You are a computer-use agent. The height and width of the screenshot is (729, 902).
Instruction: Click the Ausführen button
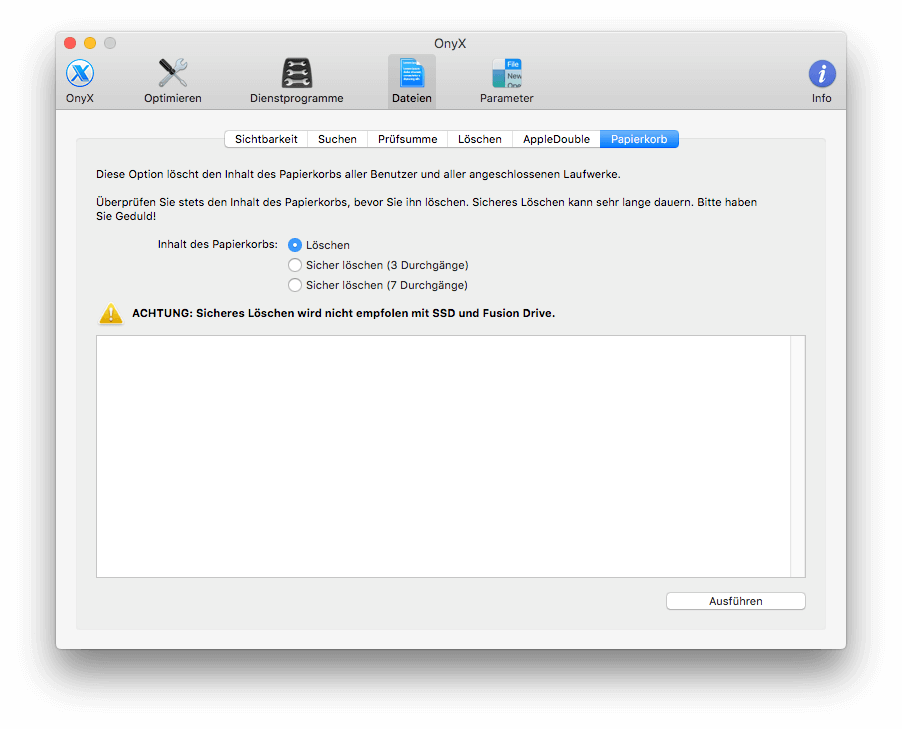click(x=736, y=601)
